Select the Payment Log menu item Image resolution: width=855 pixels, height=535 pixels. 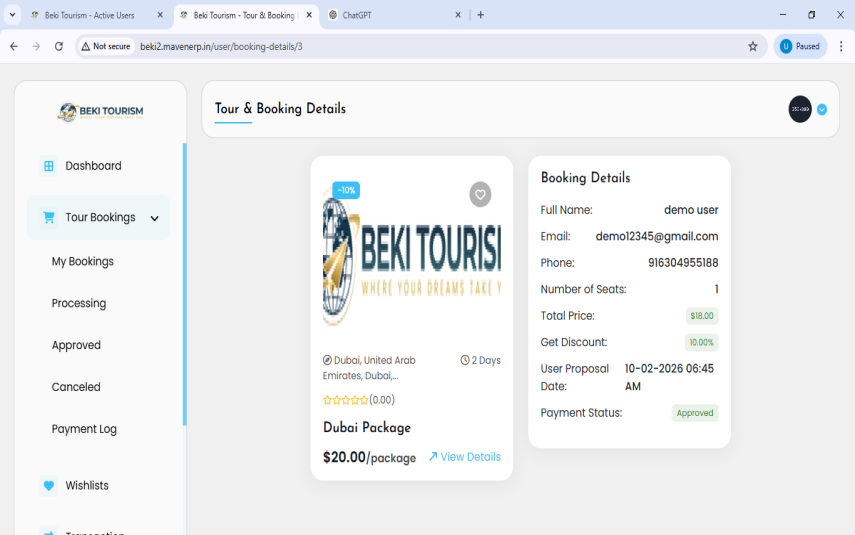coord(84,429)
